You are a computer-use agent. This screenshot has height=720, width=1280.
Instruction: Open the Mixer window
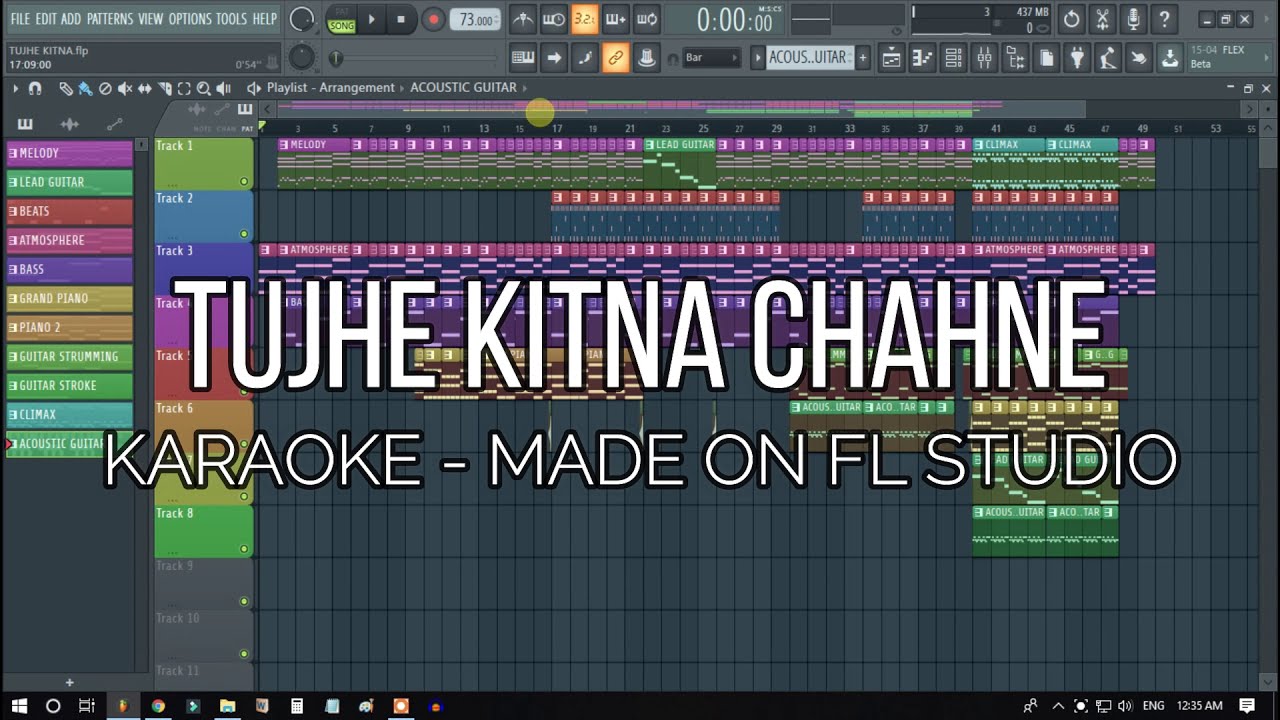[x=984, y=58]
